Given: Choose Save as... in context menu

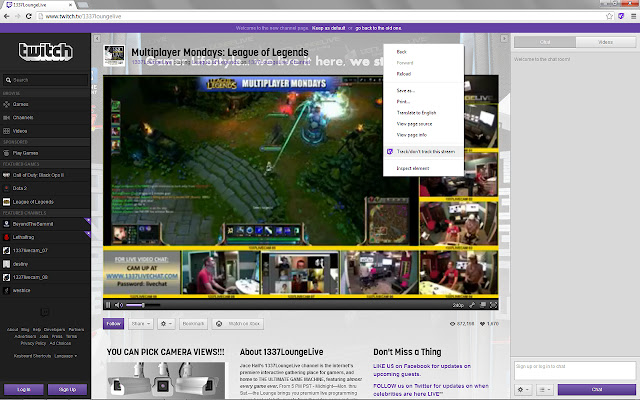Looking at the screenshot, I should [x=423, y=91].
